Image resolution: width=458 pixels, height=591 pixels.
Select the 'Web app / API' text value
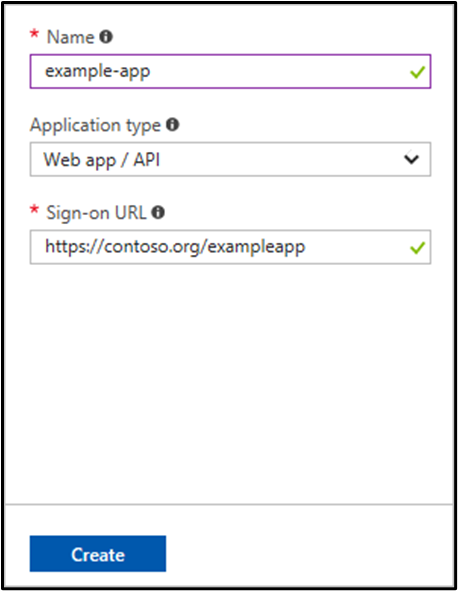click(102, 160)
